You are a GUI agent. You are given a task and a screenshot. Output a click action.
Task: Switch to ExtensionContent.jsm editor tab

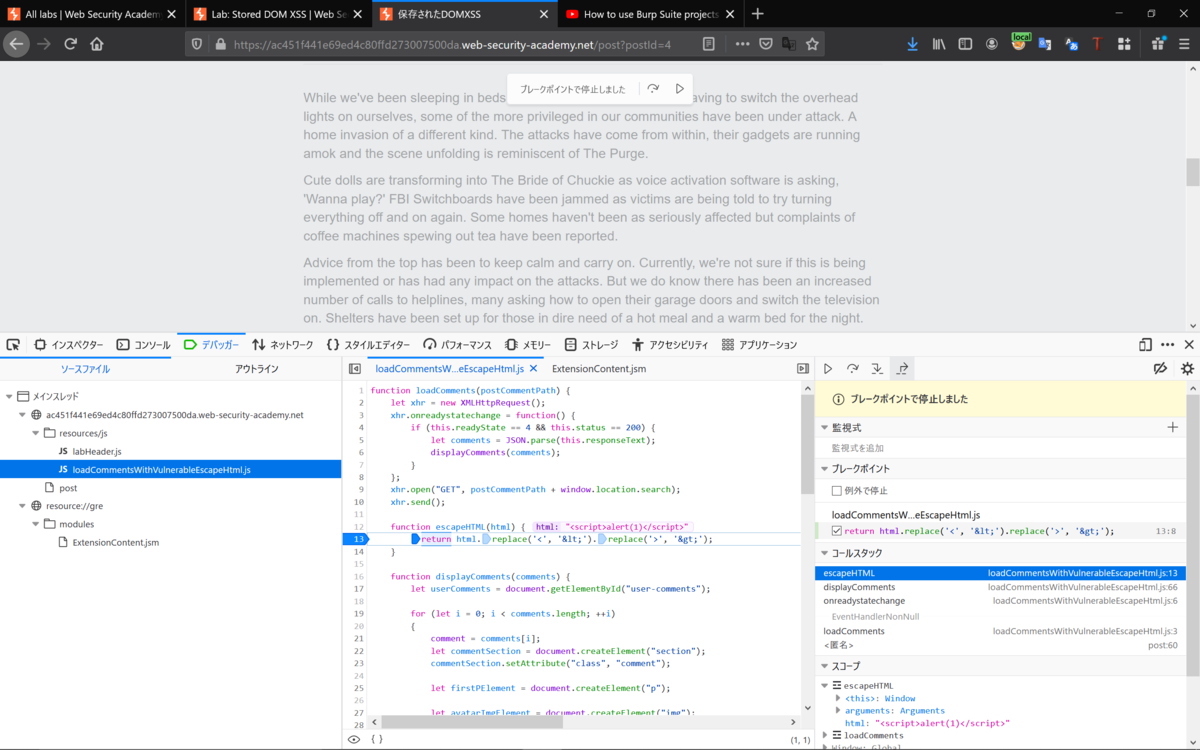(599, 369)
